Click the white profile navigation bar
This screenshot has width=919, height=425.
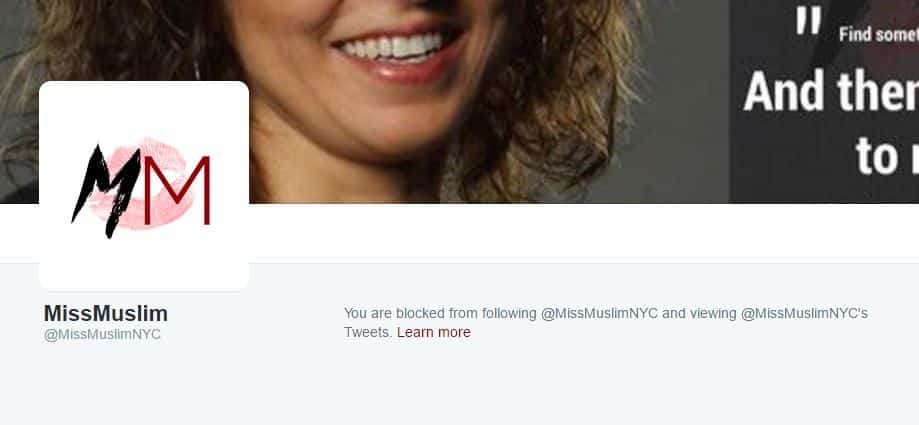[x=584, y=230]
